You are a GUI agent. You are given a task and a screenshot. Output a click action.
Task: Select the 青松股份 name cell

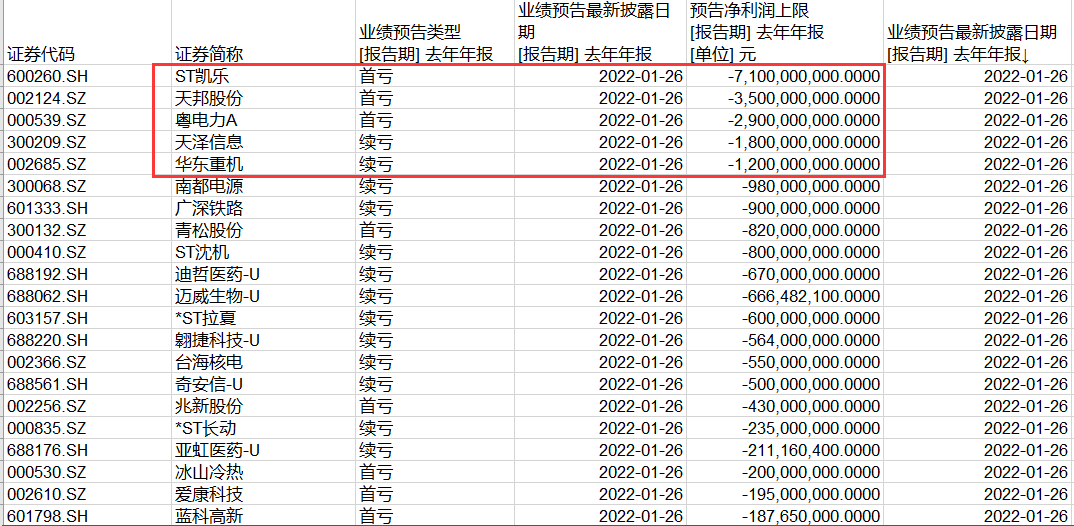tap(264, 230)
